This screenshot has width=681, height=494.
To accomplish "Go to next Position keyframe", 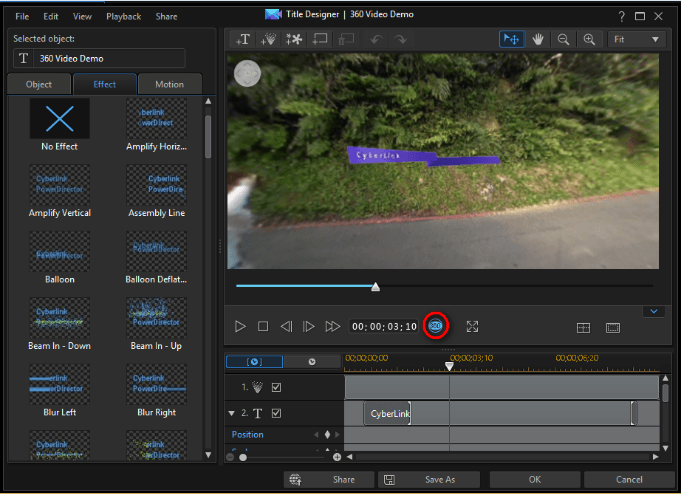I will 337,434.
